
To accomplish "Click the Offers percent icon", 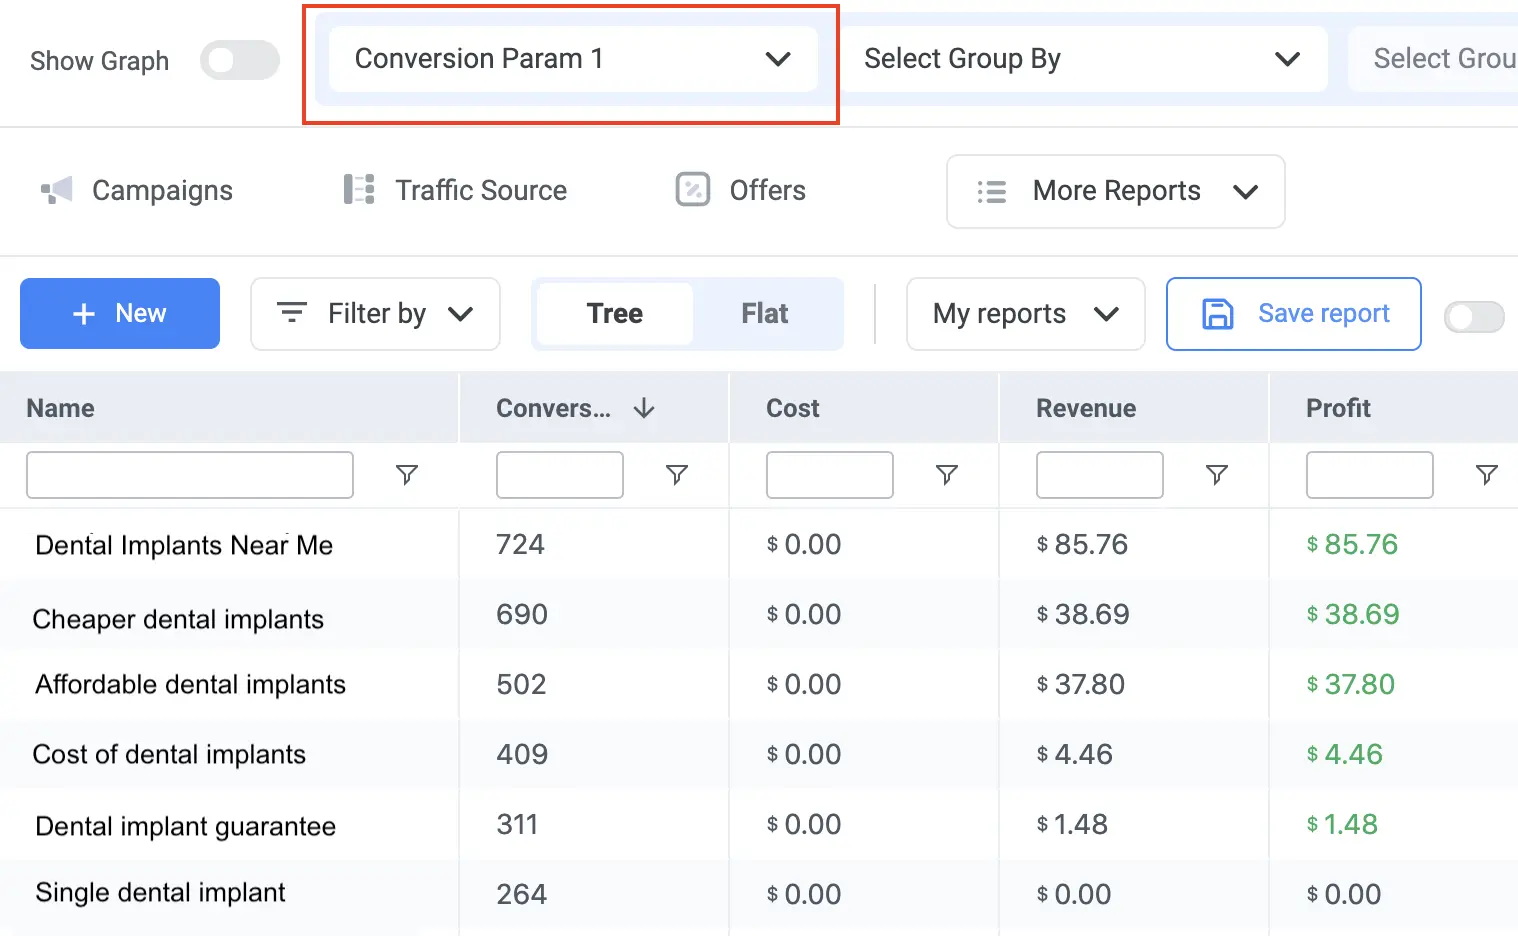I will [x=693, y=189].
